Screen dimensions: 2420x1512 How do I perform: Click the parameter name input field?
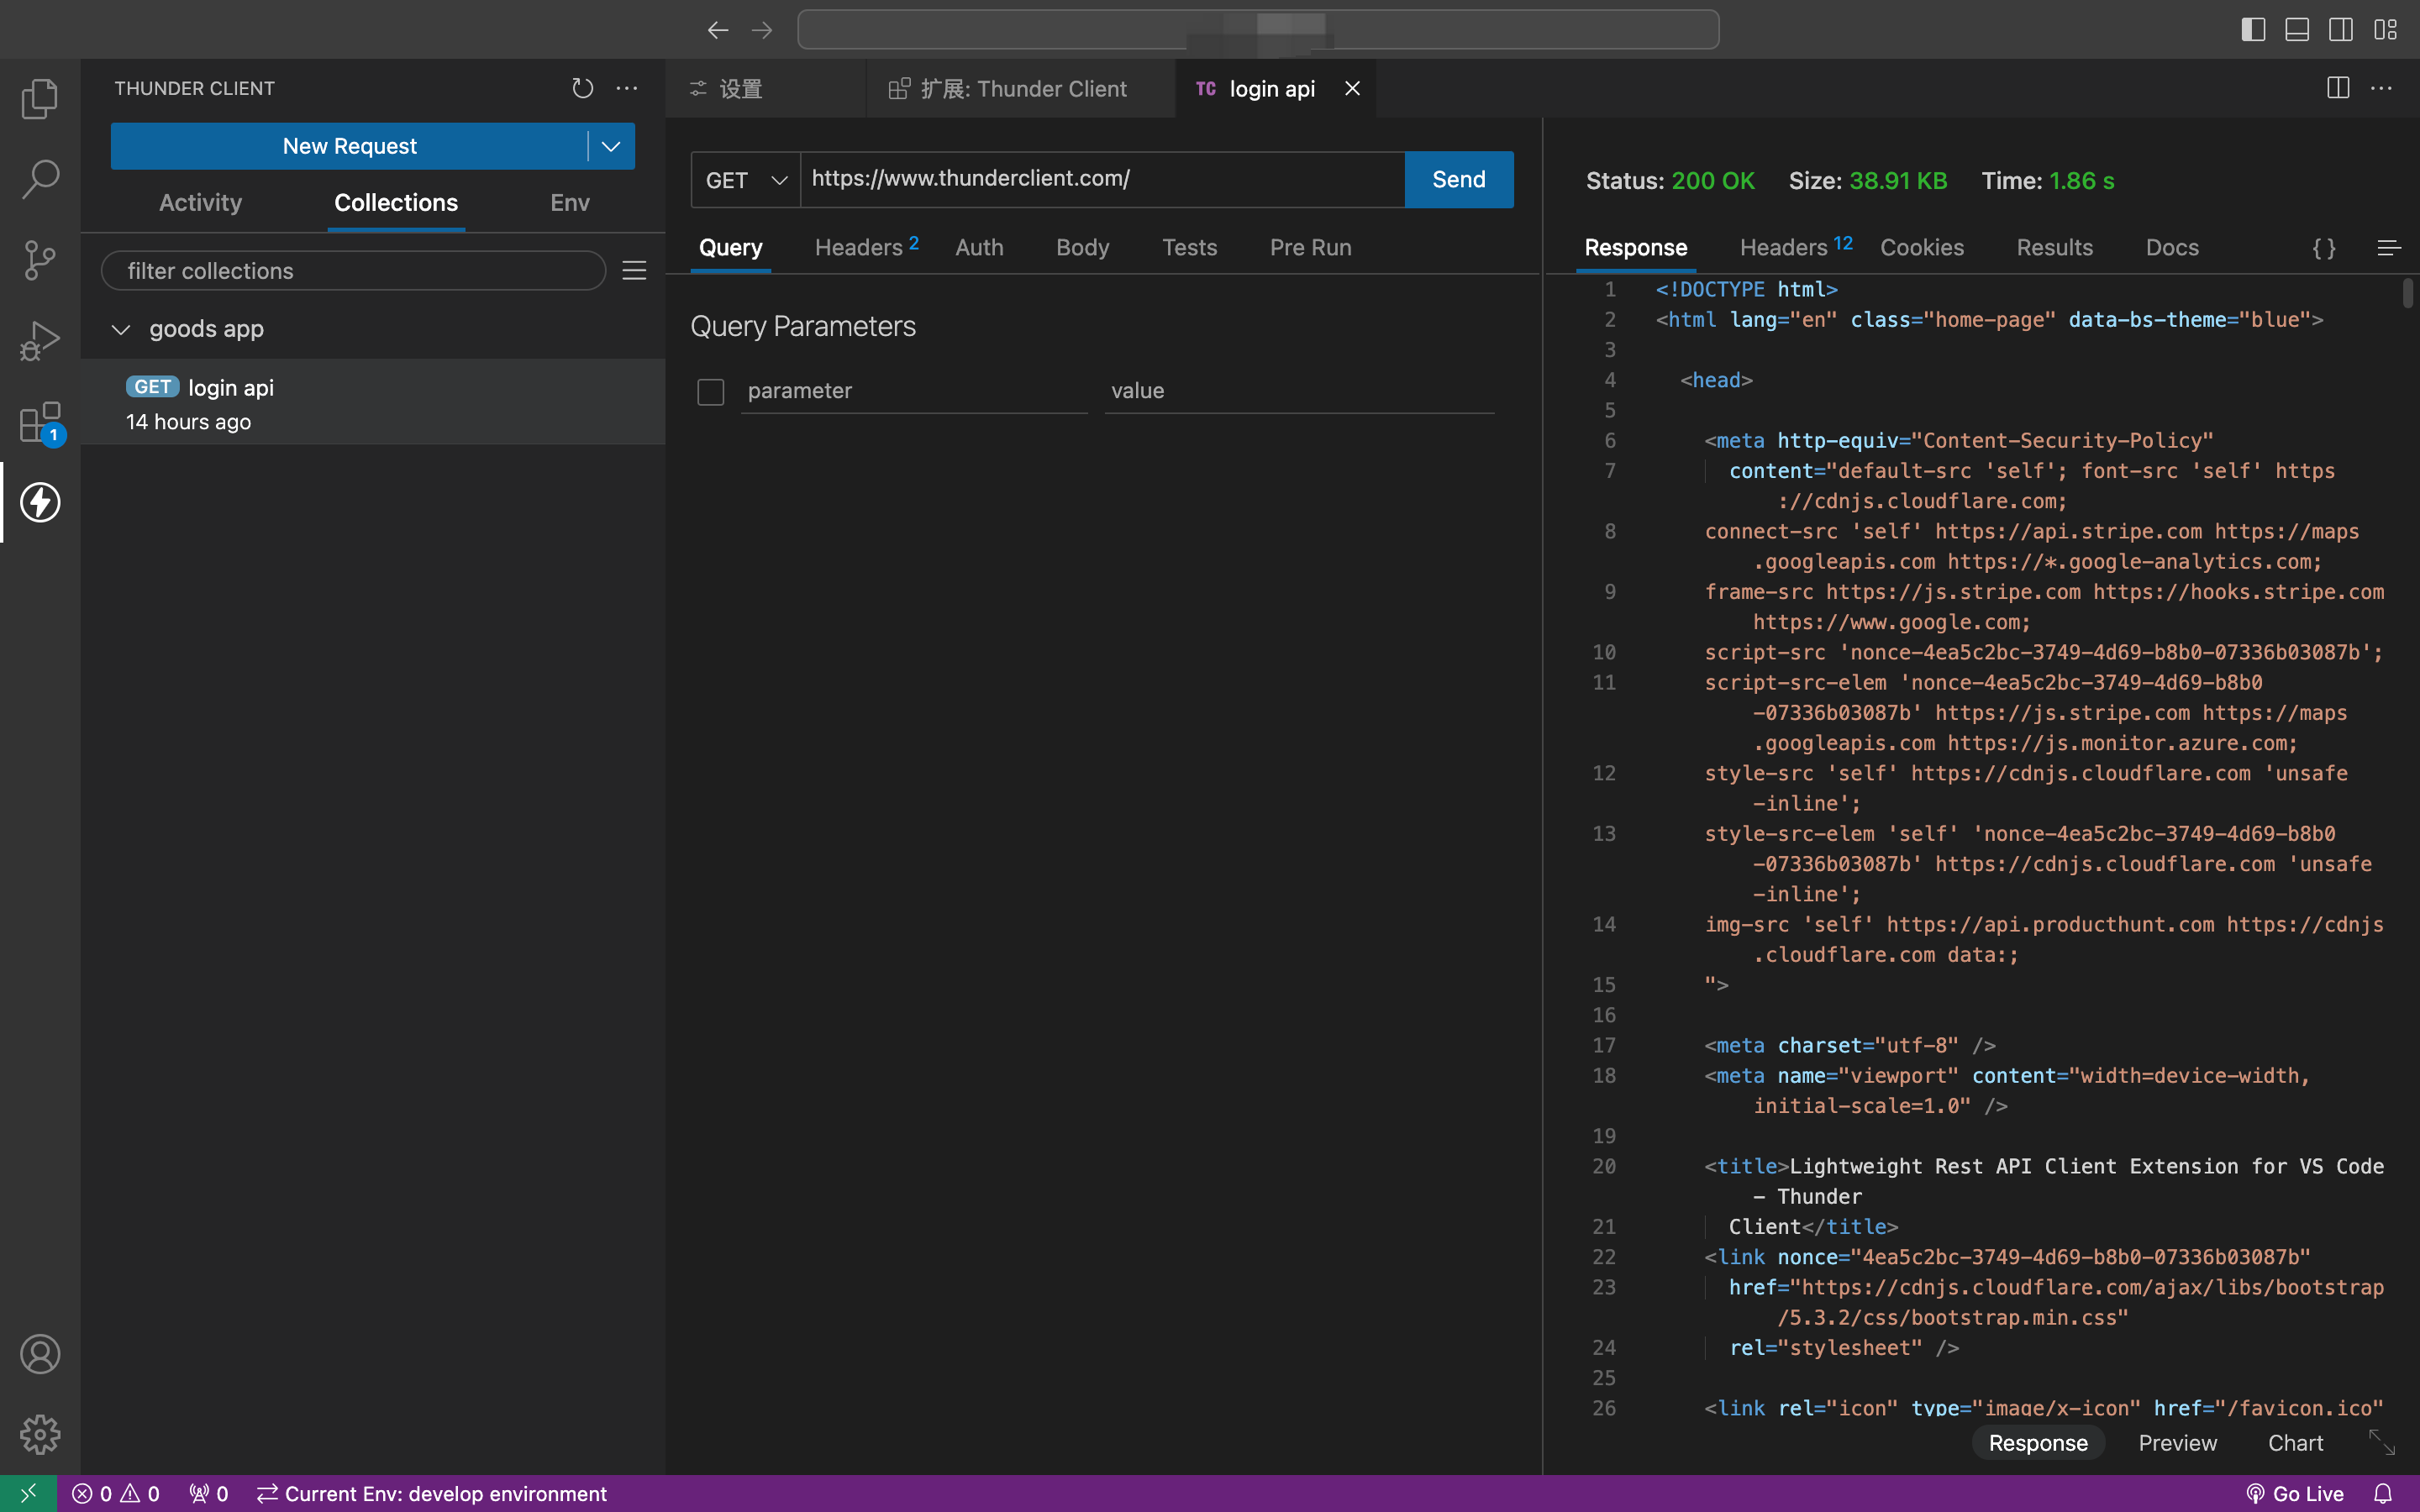pyautogui.click(x=913, y=392)
